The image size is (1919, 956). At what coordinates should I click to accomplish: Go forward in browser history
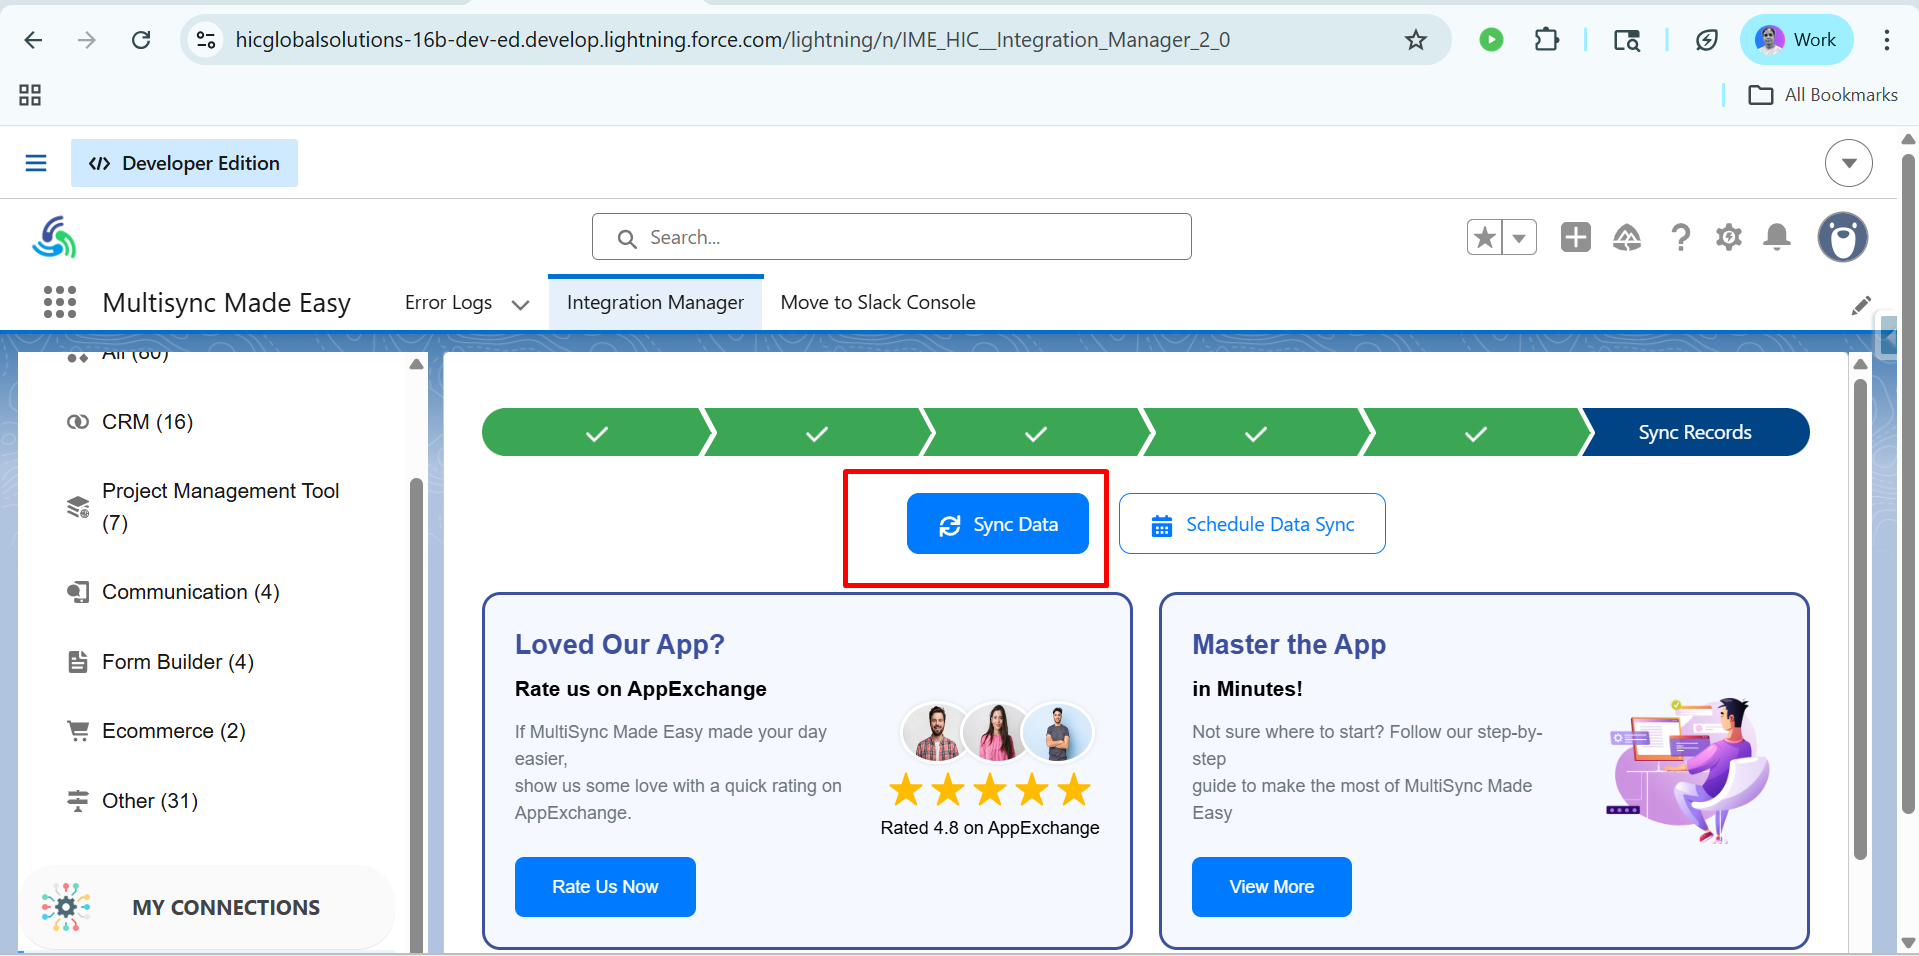pos(87,40)
